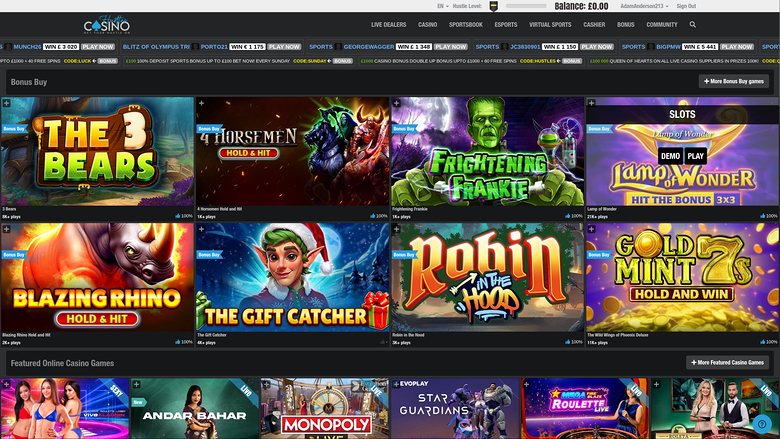Open the search magnifier icon
The width and height of the screenshot is (780, 439).
(692, 24)
